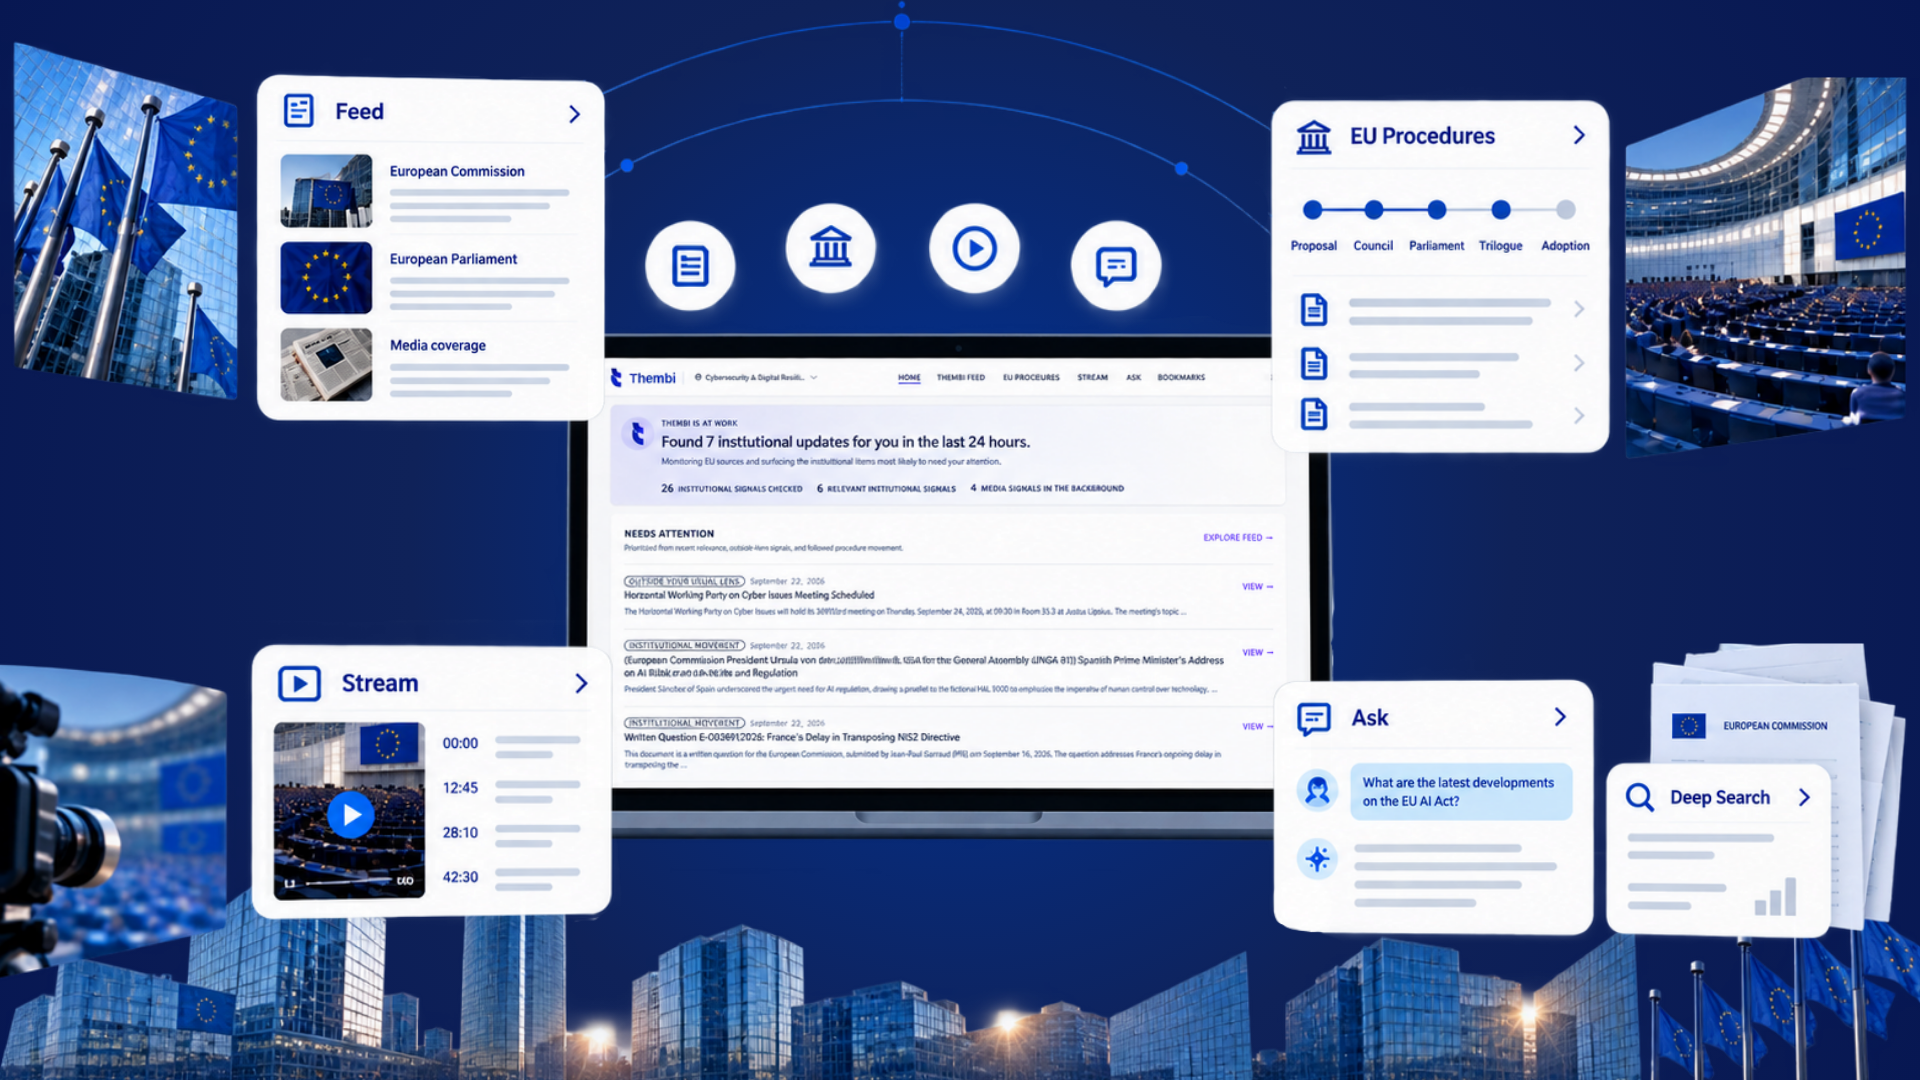Open the Cybersecurity & Digital Resilience dropdown
This screenshot has height=1080, width=1920.
click(756, 377)
